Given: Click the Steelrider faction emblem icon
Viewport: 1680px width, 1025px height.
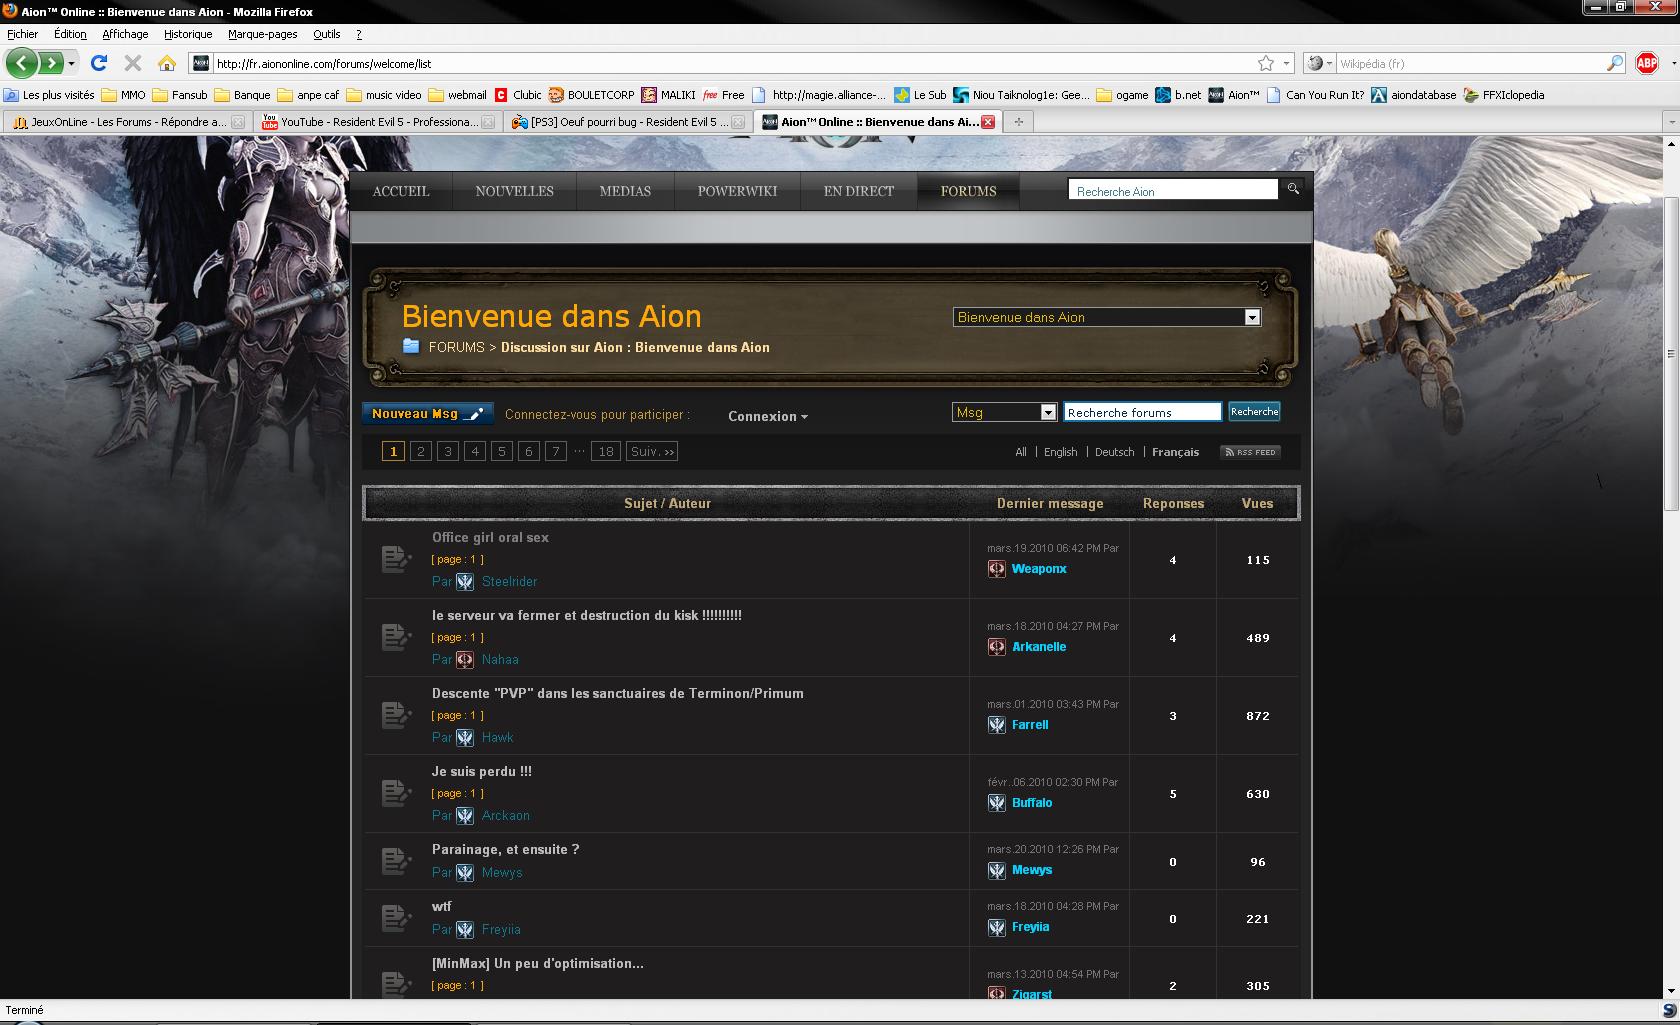Looking at the screenshot, I should [x=465, y=581].
